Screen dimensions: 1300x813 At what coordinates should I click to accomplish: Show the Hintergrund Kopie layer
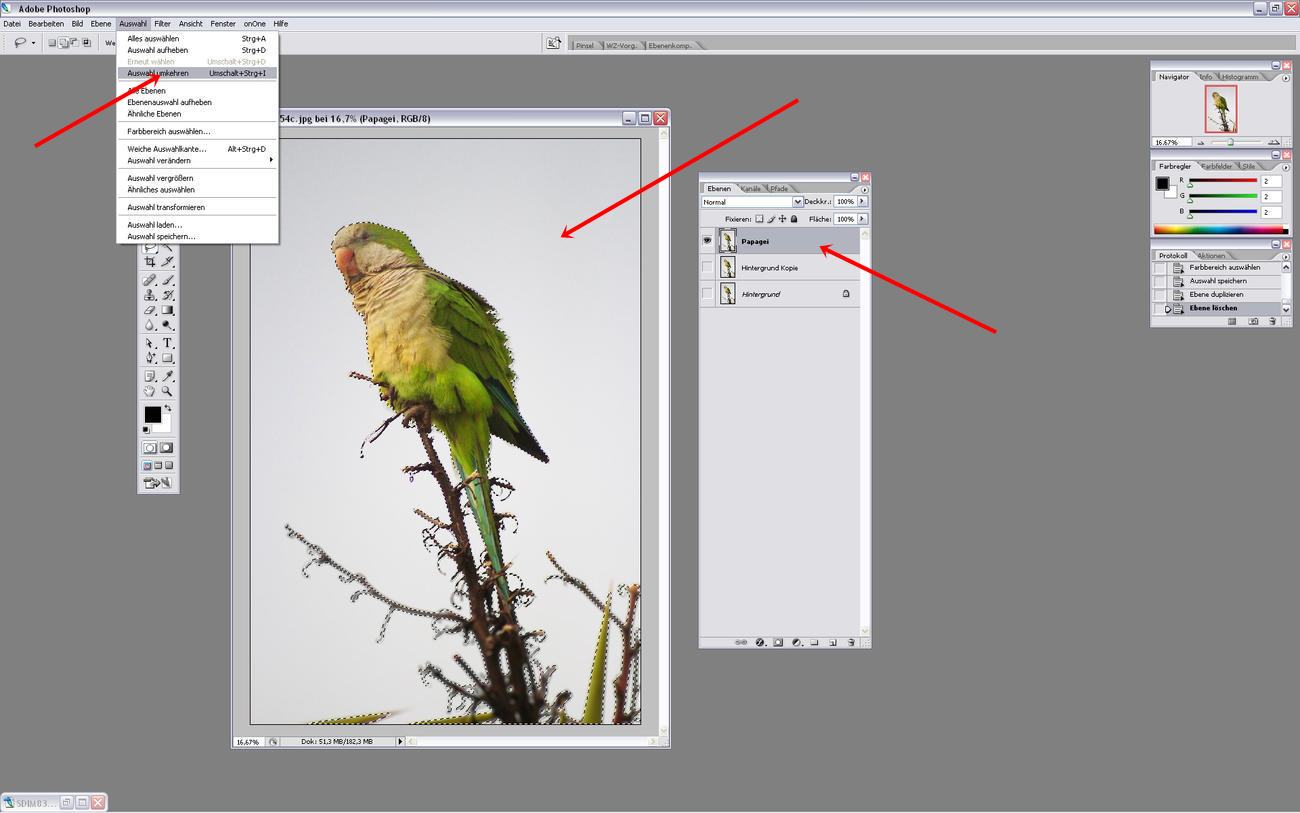707,267
